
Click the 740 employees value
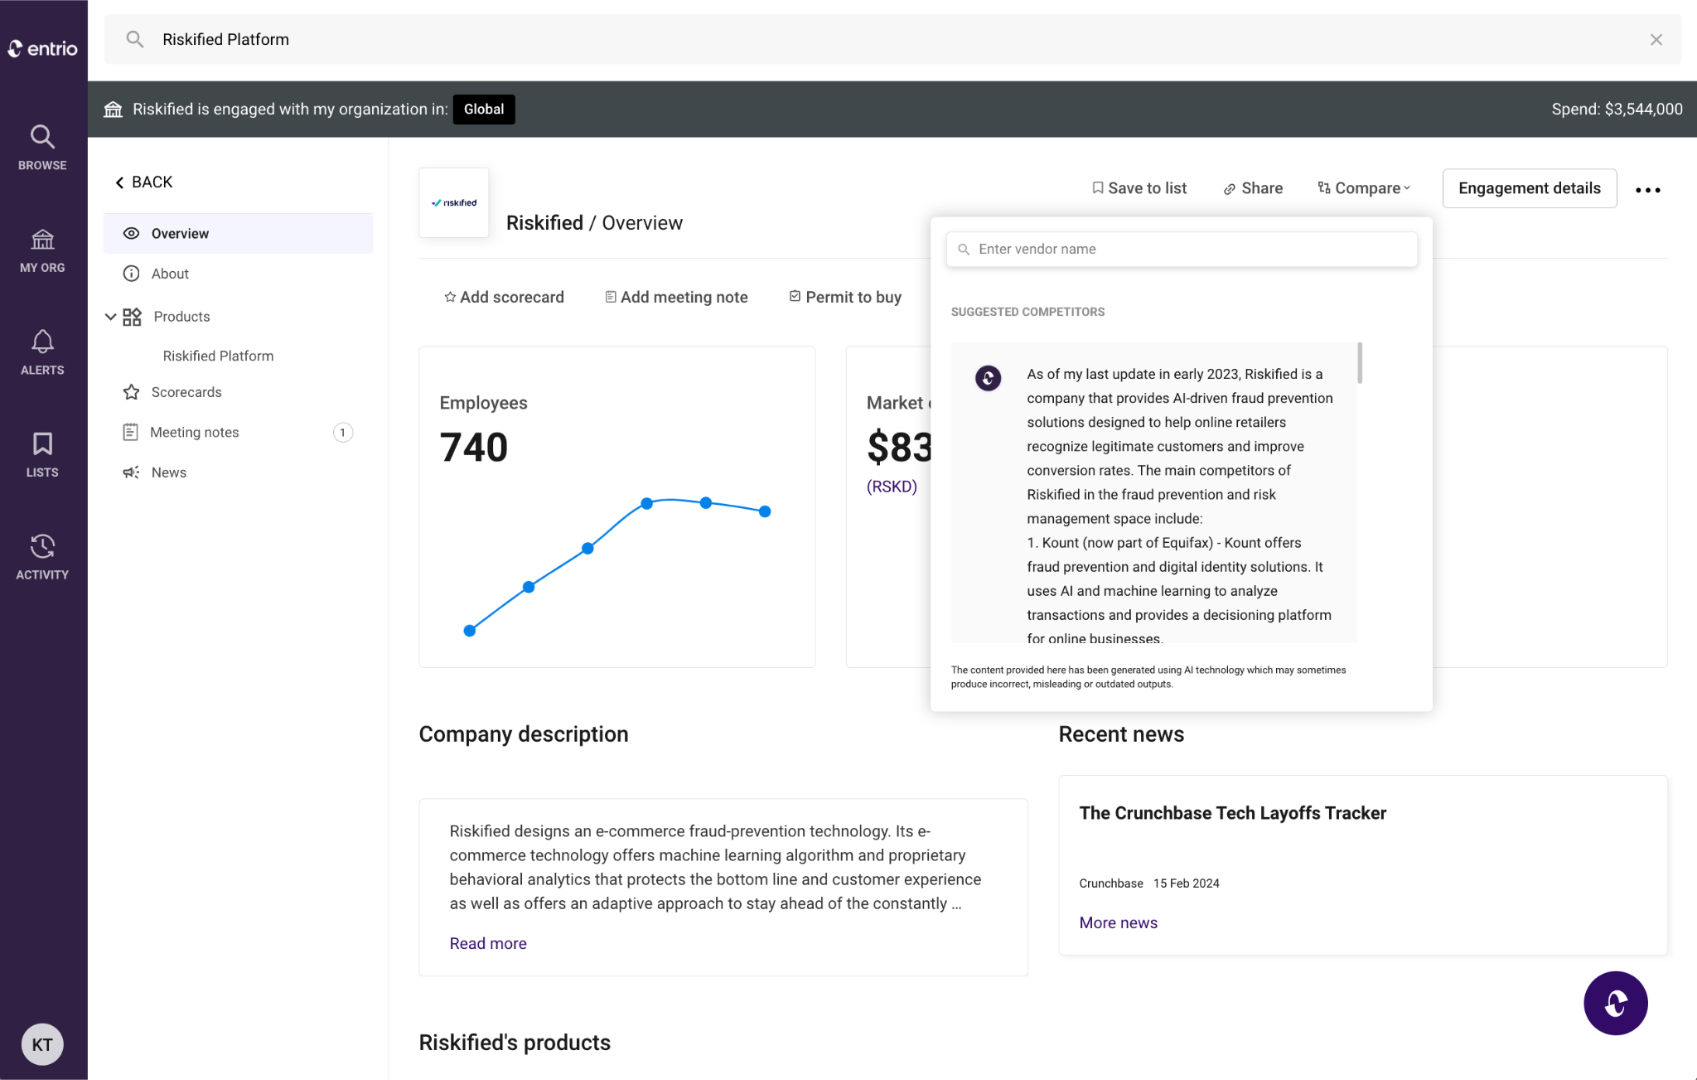pos(474,447)
